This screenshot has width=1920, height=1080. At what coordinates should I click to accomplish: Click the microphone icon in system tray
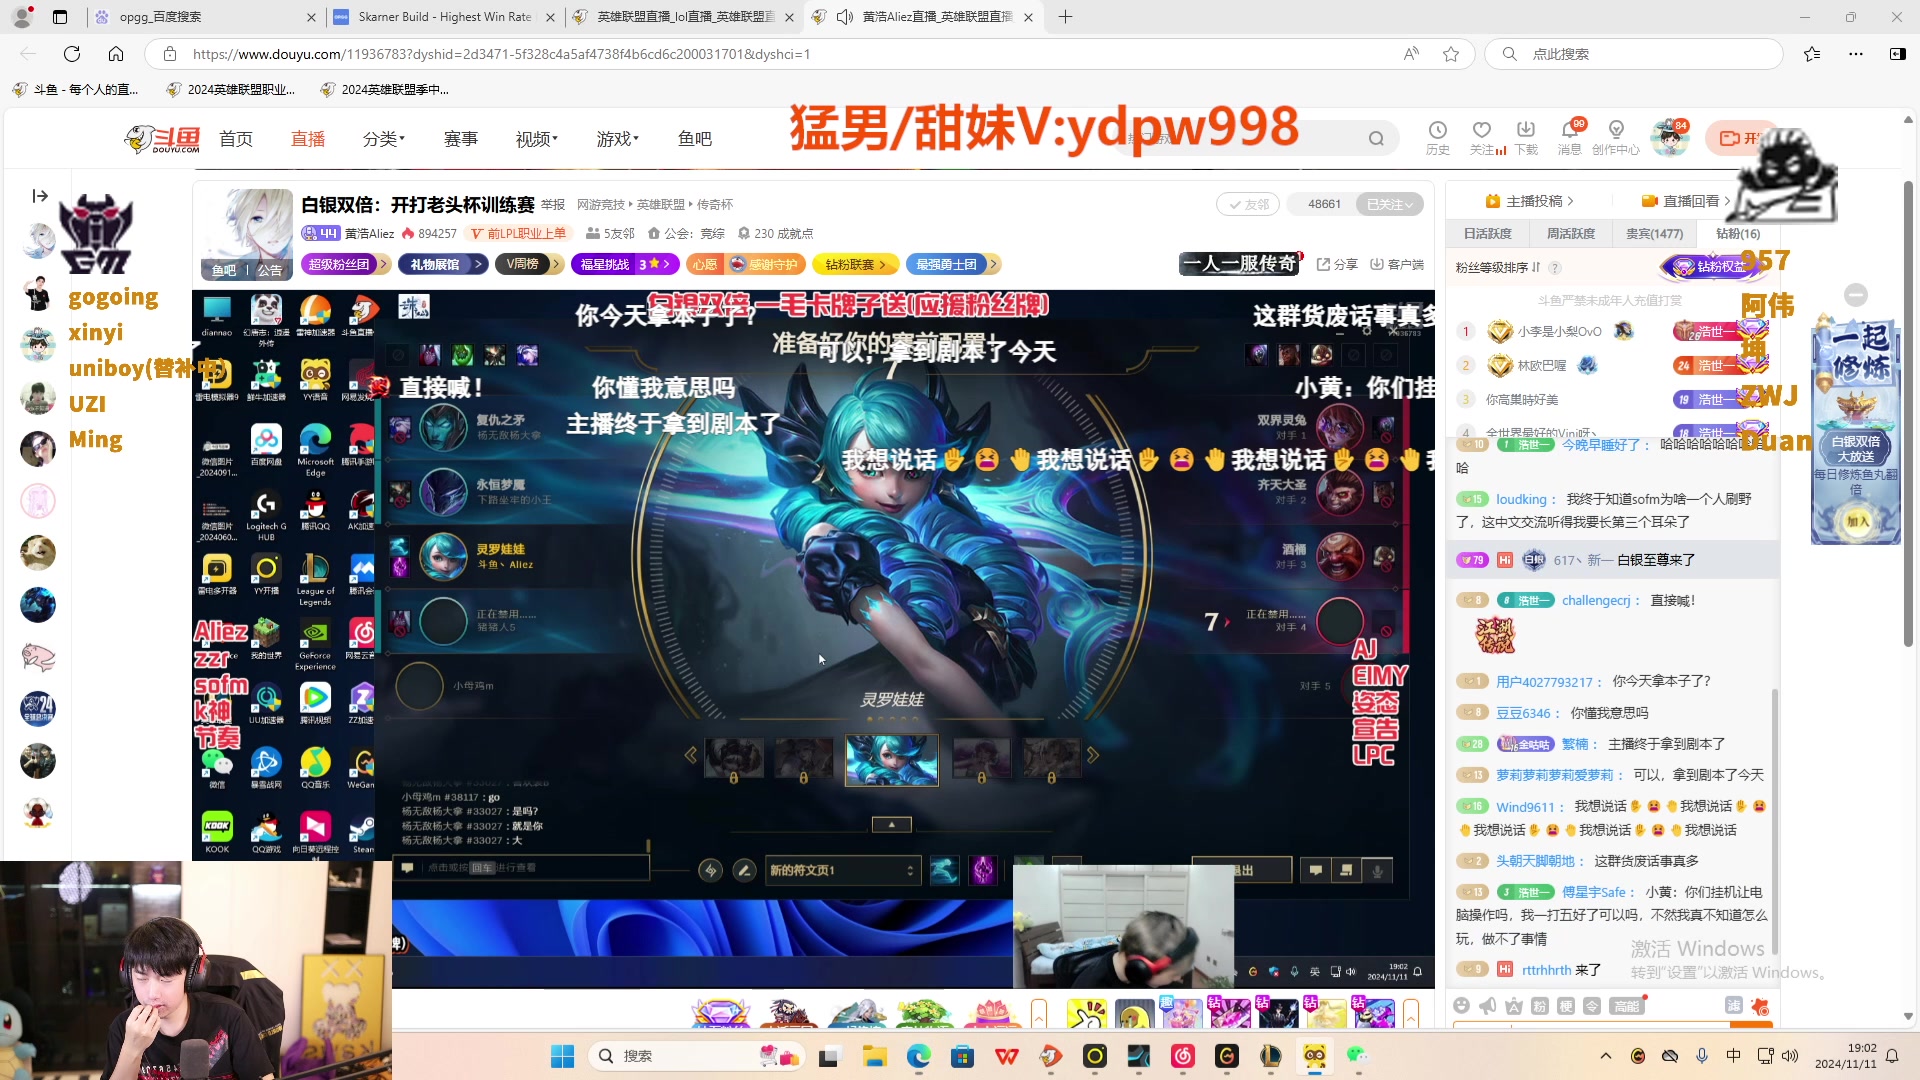coord(1702,1056)
